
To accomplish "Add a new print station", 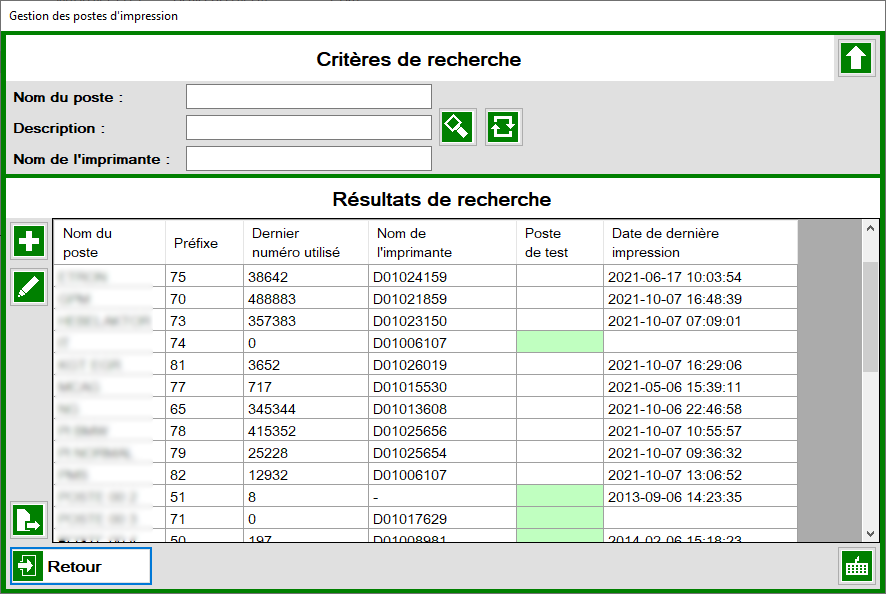I will (28, 241).
